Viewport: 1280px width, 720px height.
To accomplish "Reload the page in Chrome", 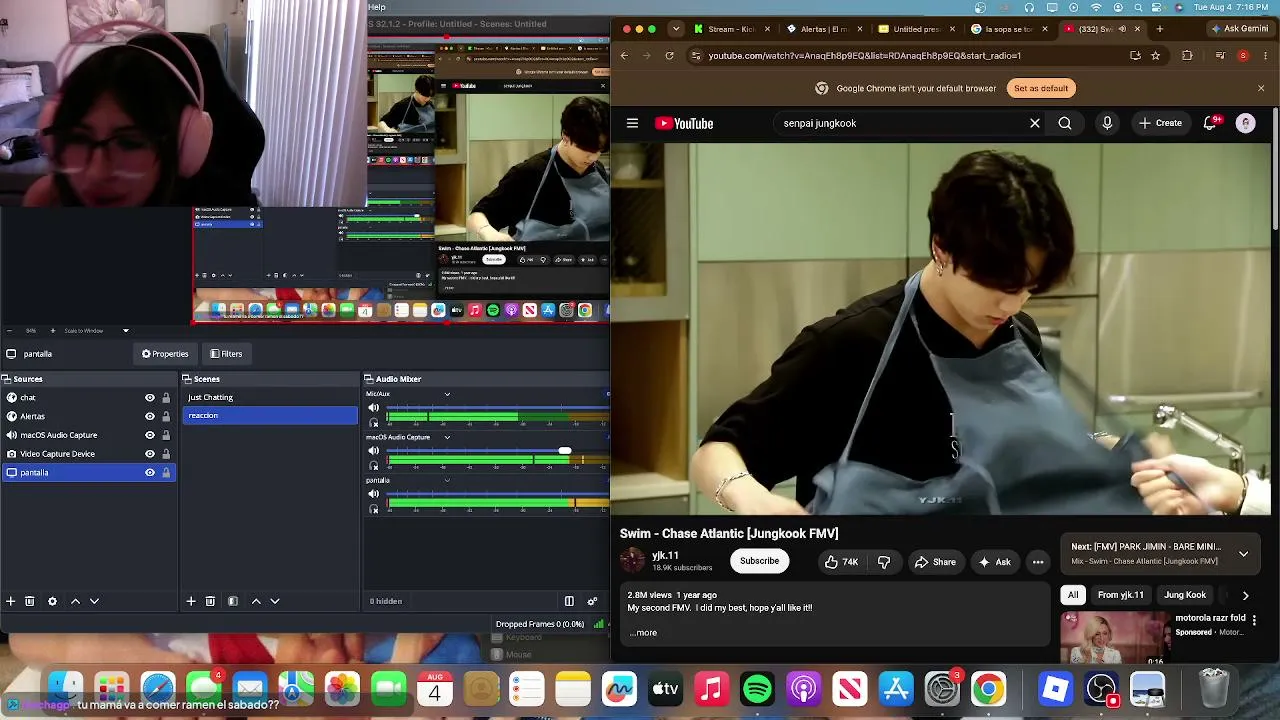I will [669, 56].
